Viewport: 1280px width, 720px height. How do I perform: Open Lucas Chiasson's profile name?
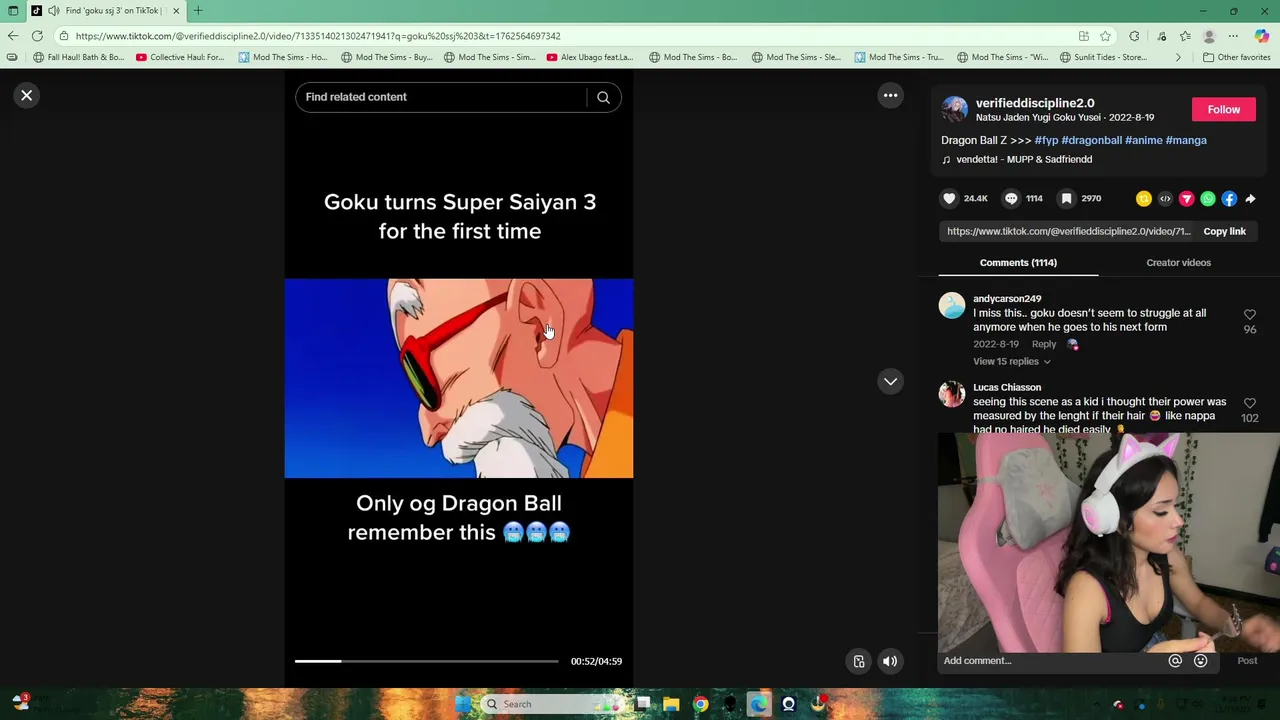tap(1007, 388)
